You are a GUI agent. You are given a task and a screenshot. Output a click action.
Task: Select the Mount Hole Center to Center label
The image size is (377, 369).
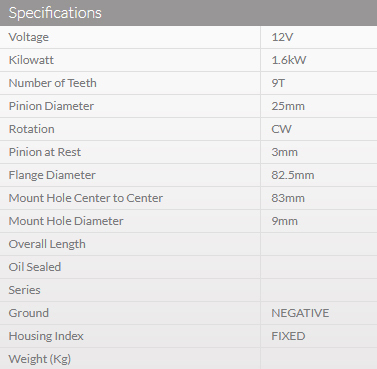coord(86,198)
